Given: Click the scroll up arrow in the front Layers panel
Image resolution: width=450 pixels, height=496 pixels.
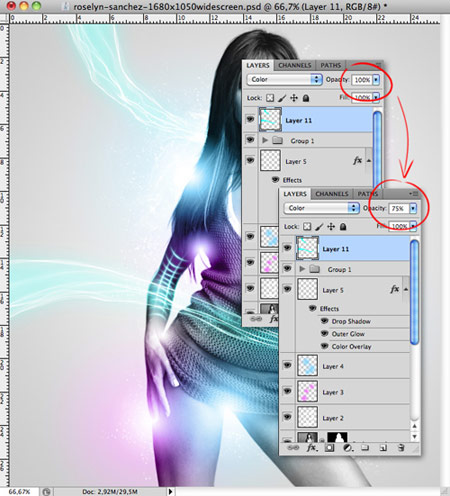Looking at the screenshot, I should pos(414,426).
